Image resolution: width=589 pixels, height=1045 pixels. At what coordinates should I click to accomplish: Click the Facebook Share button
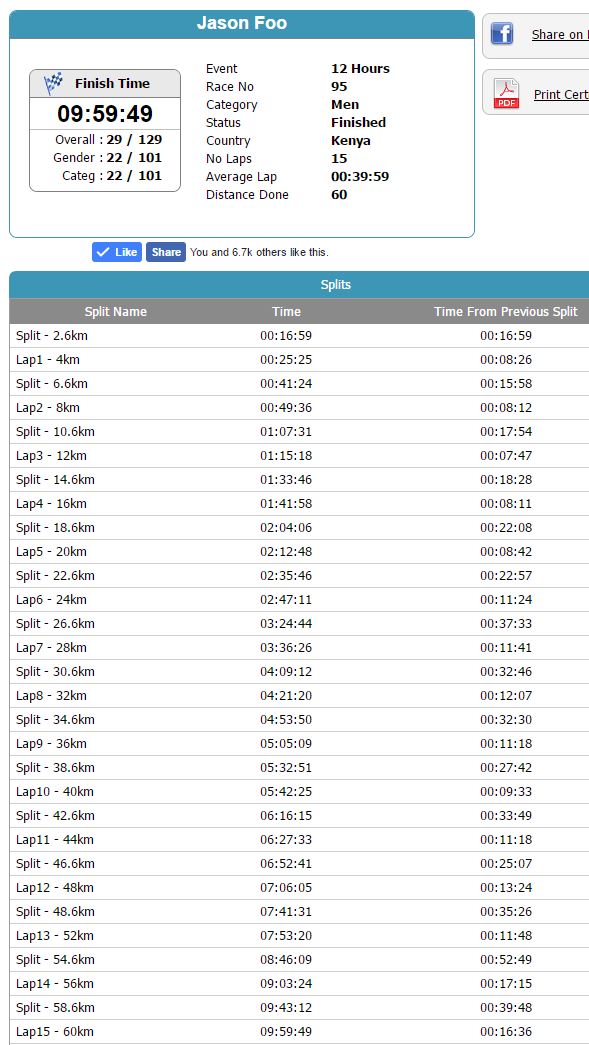[x=166, y=252]
